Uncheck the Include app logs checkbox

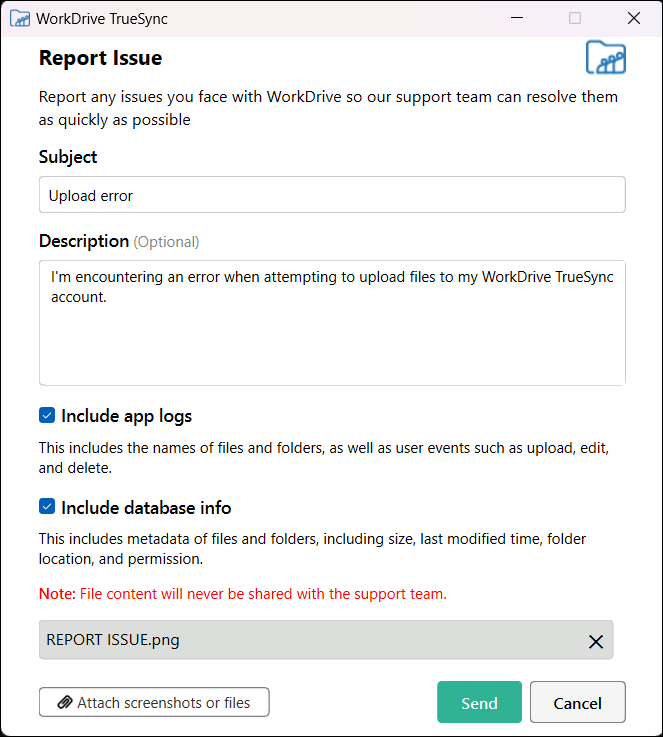pyautogui.click(x=47, y=416)
